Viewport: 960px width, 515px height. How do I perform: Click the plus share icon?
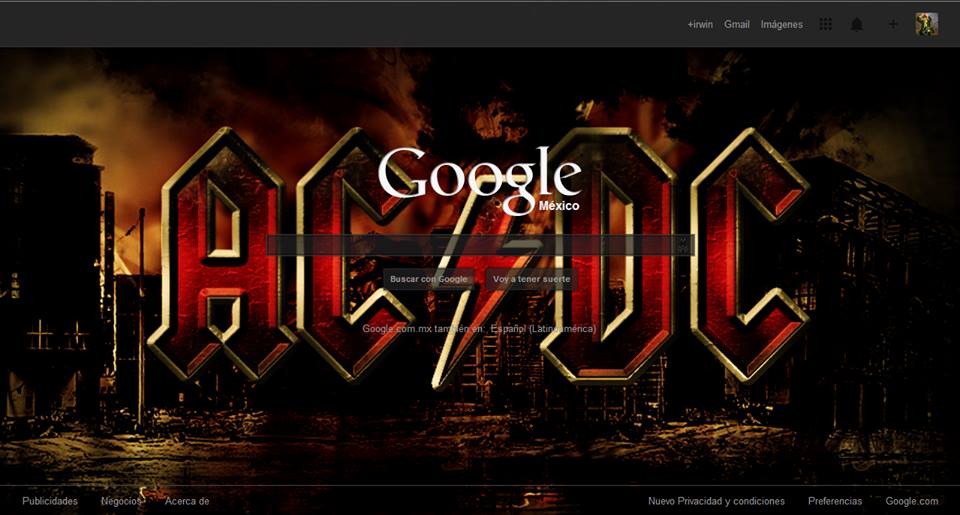coord(893,24)
